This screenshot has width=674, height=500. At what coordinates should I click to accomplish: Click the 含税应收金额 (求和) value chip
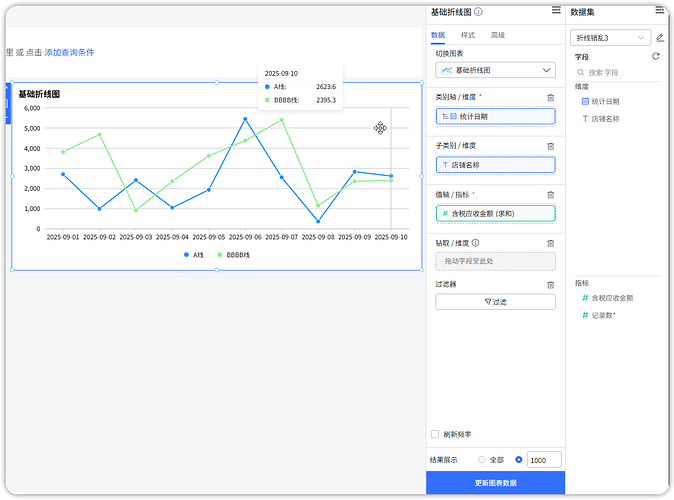click(x=495, y=214)
